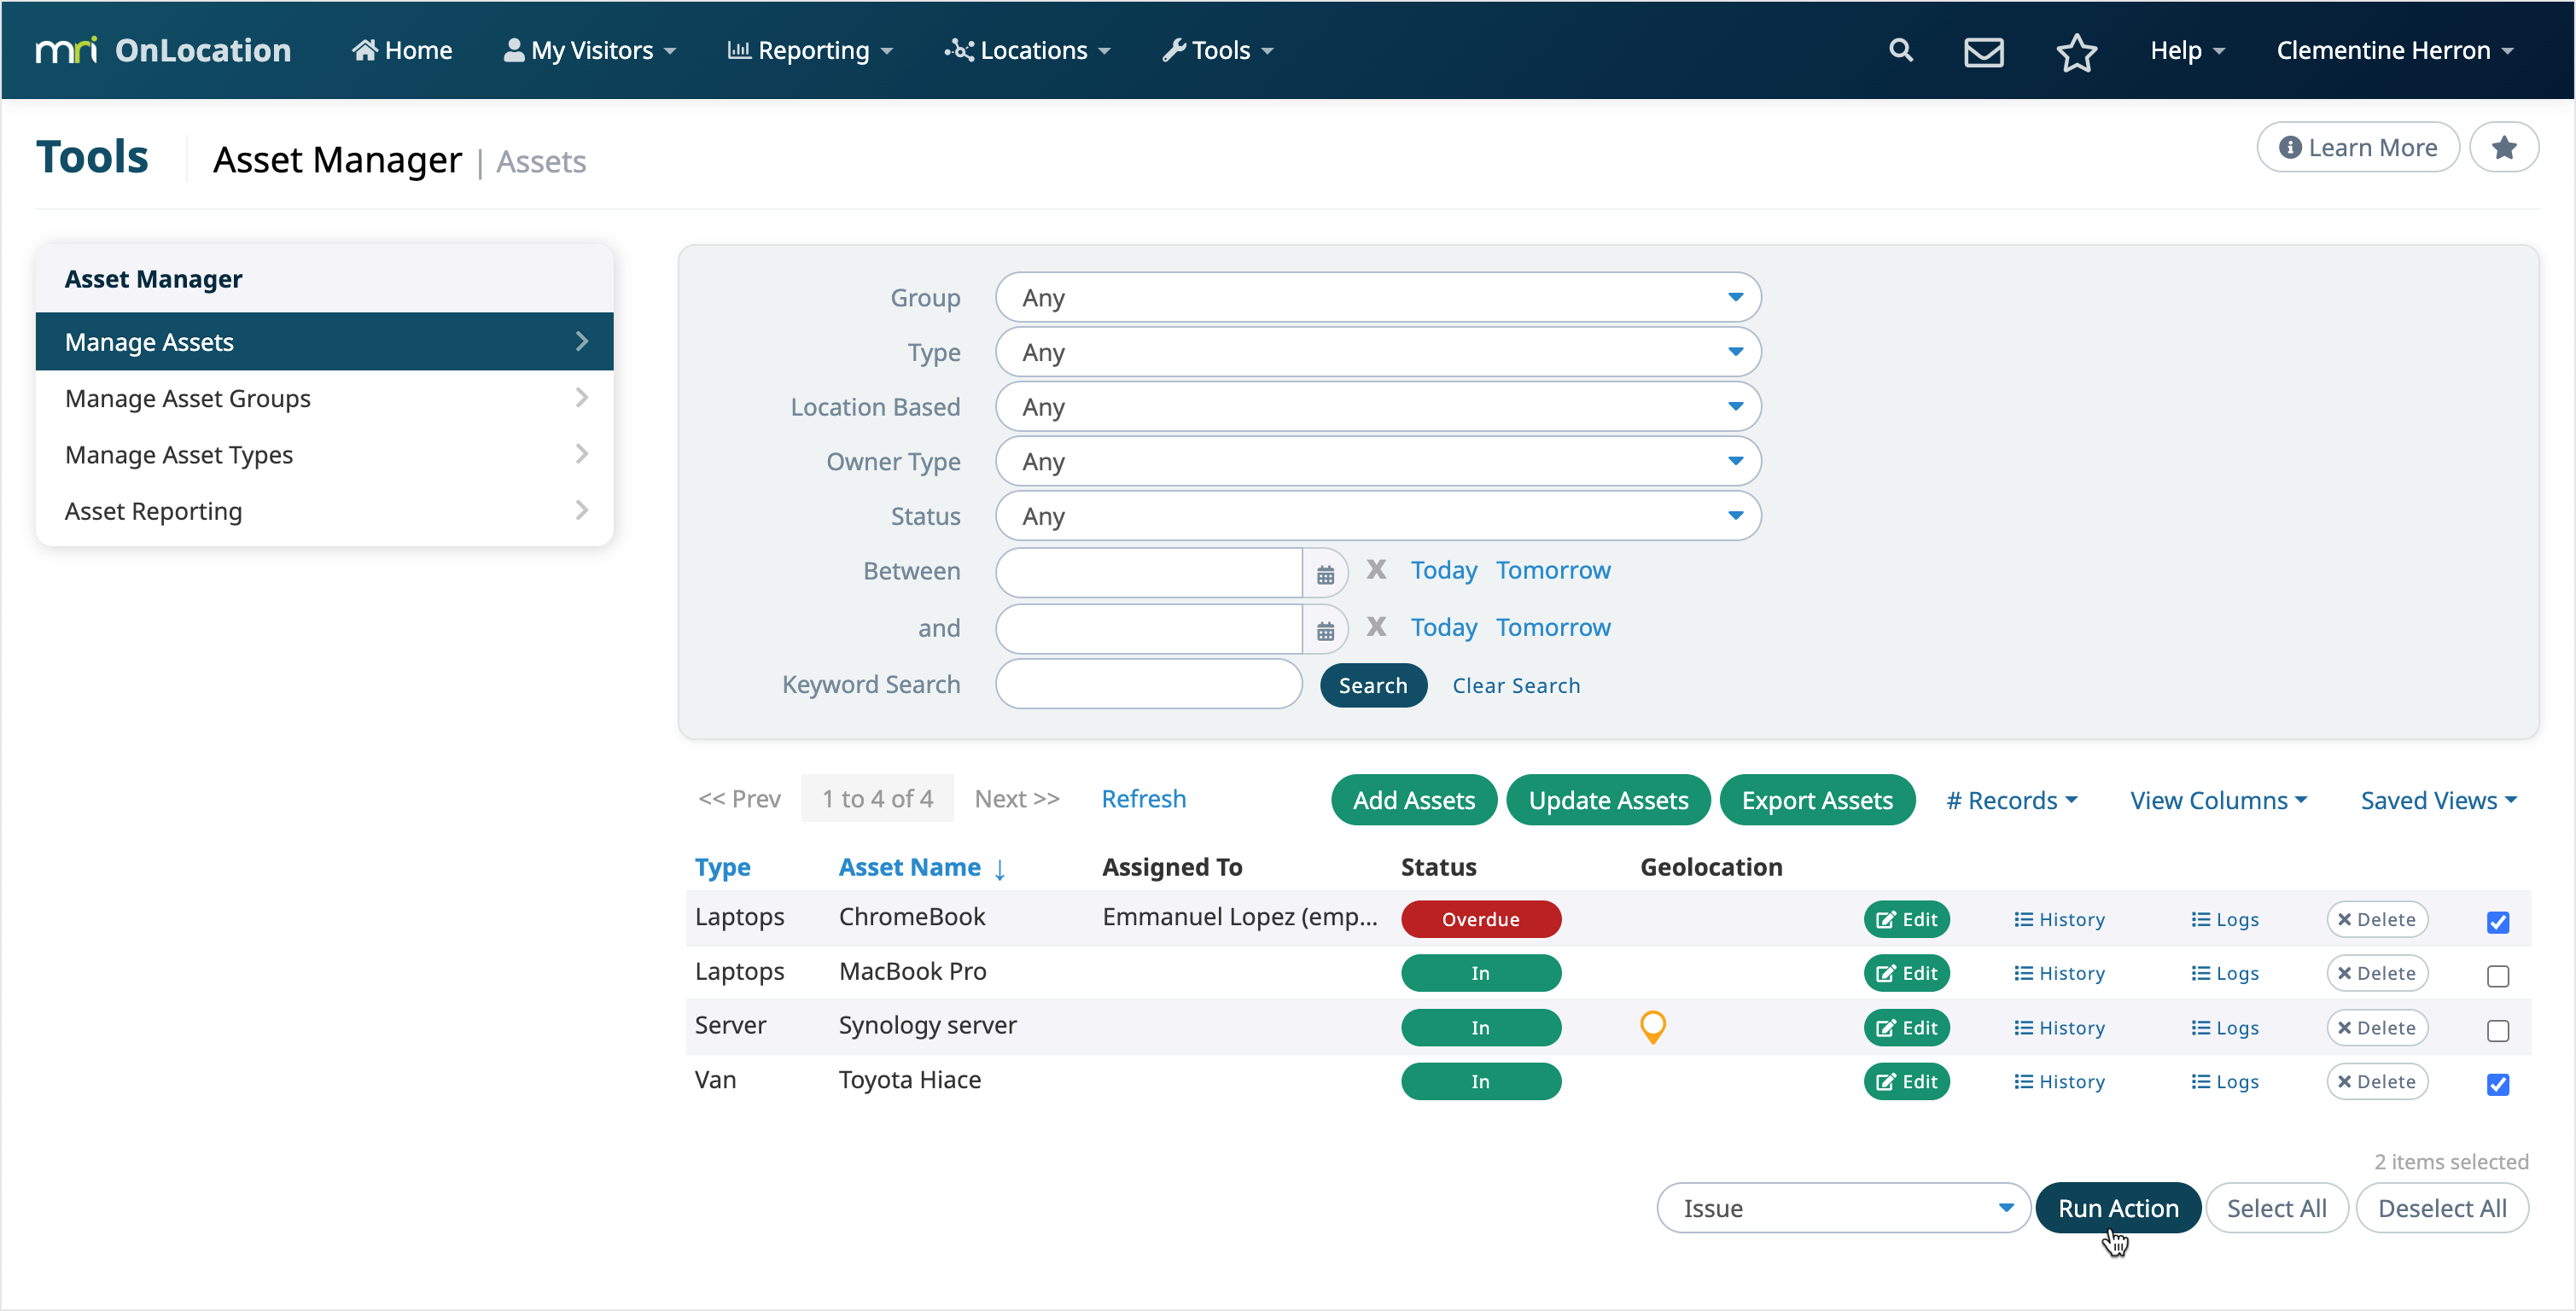Viewport: 2576px width, 1311px height.
Task: Expand the # Records dropdown
Action: pos(2011,800)
